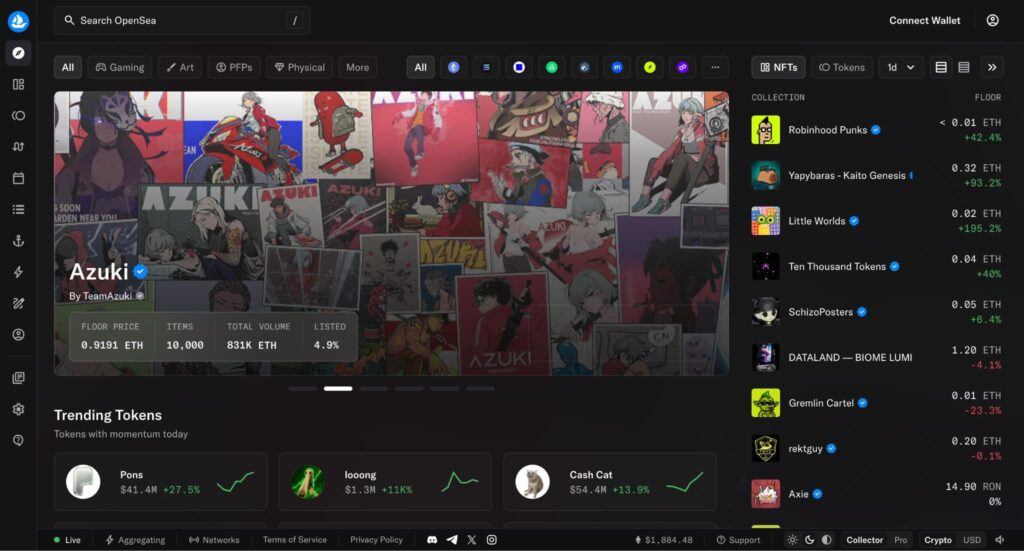Open the Support link

tap(738, 540)
